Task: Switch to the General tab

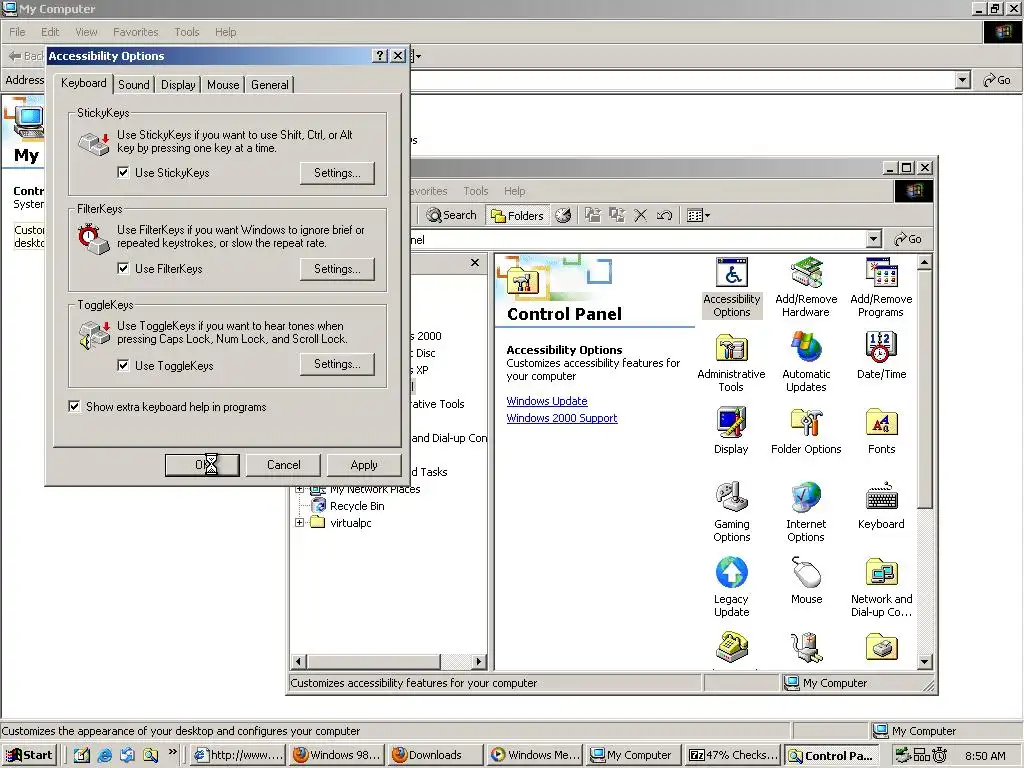Action: click(270, 85)
